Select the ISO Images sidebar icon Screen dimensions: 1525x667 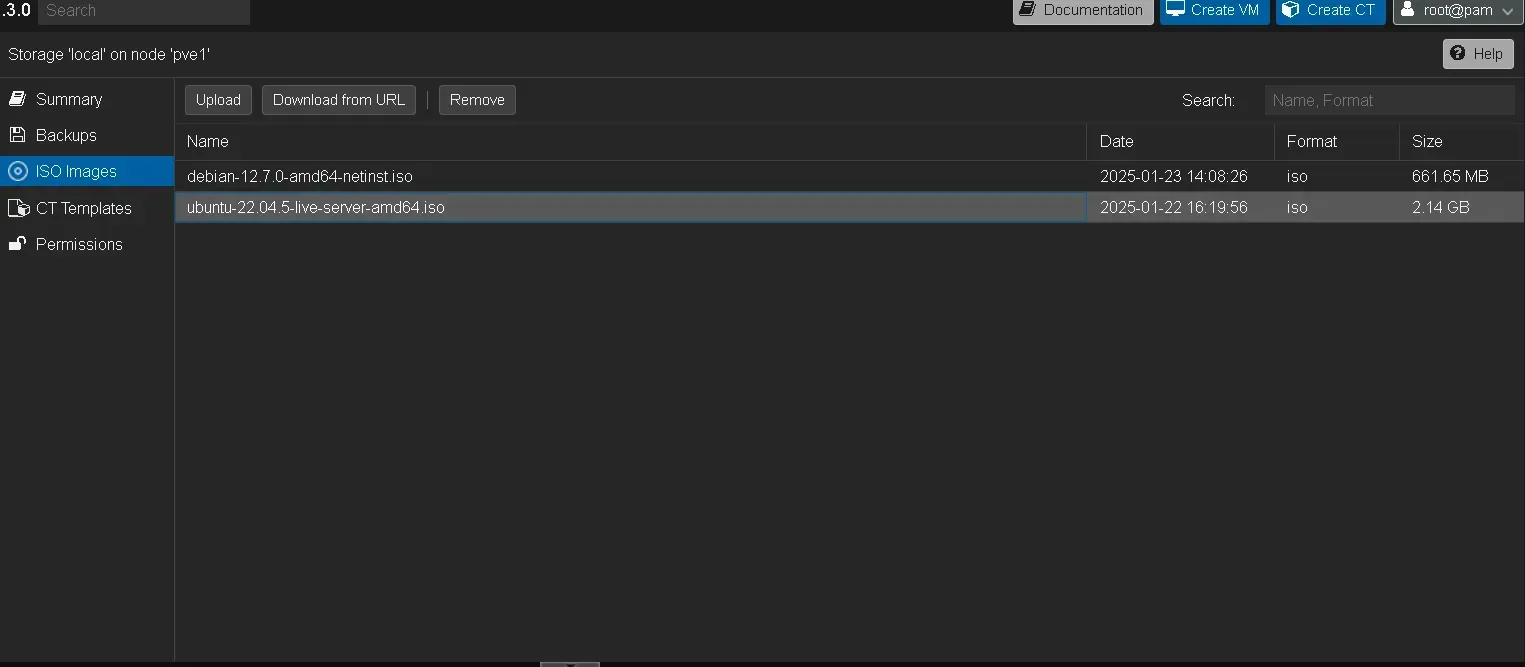click(x=17, y=171)
